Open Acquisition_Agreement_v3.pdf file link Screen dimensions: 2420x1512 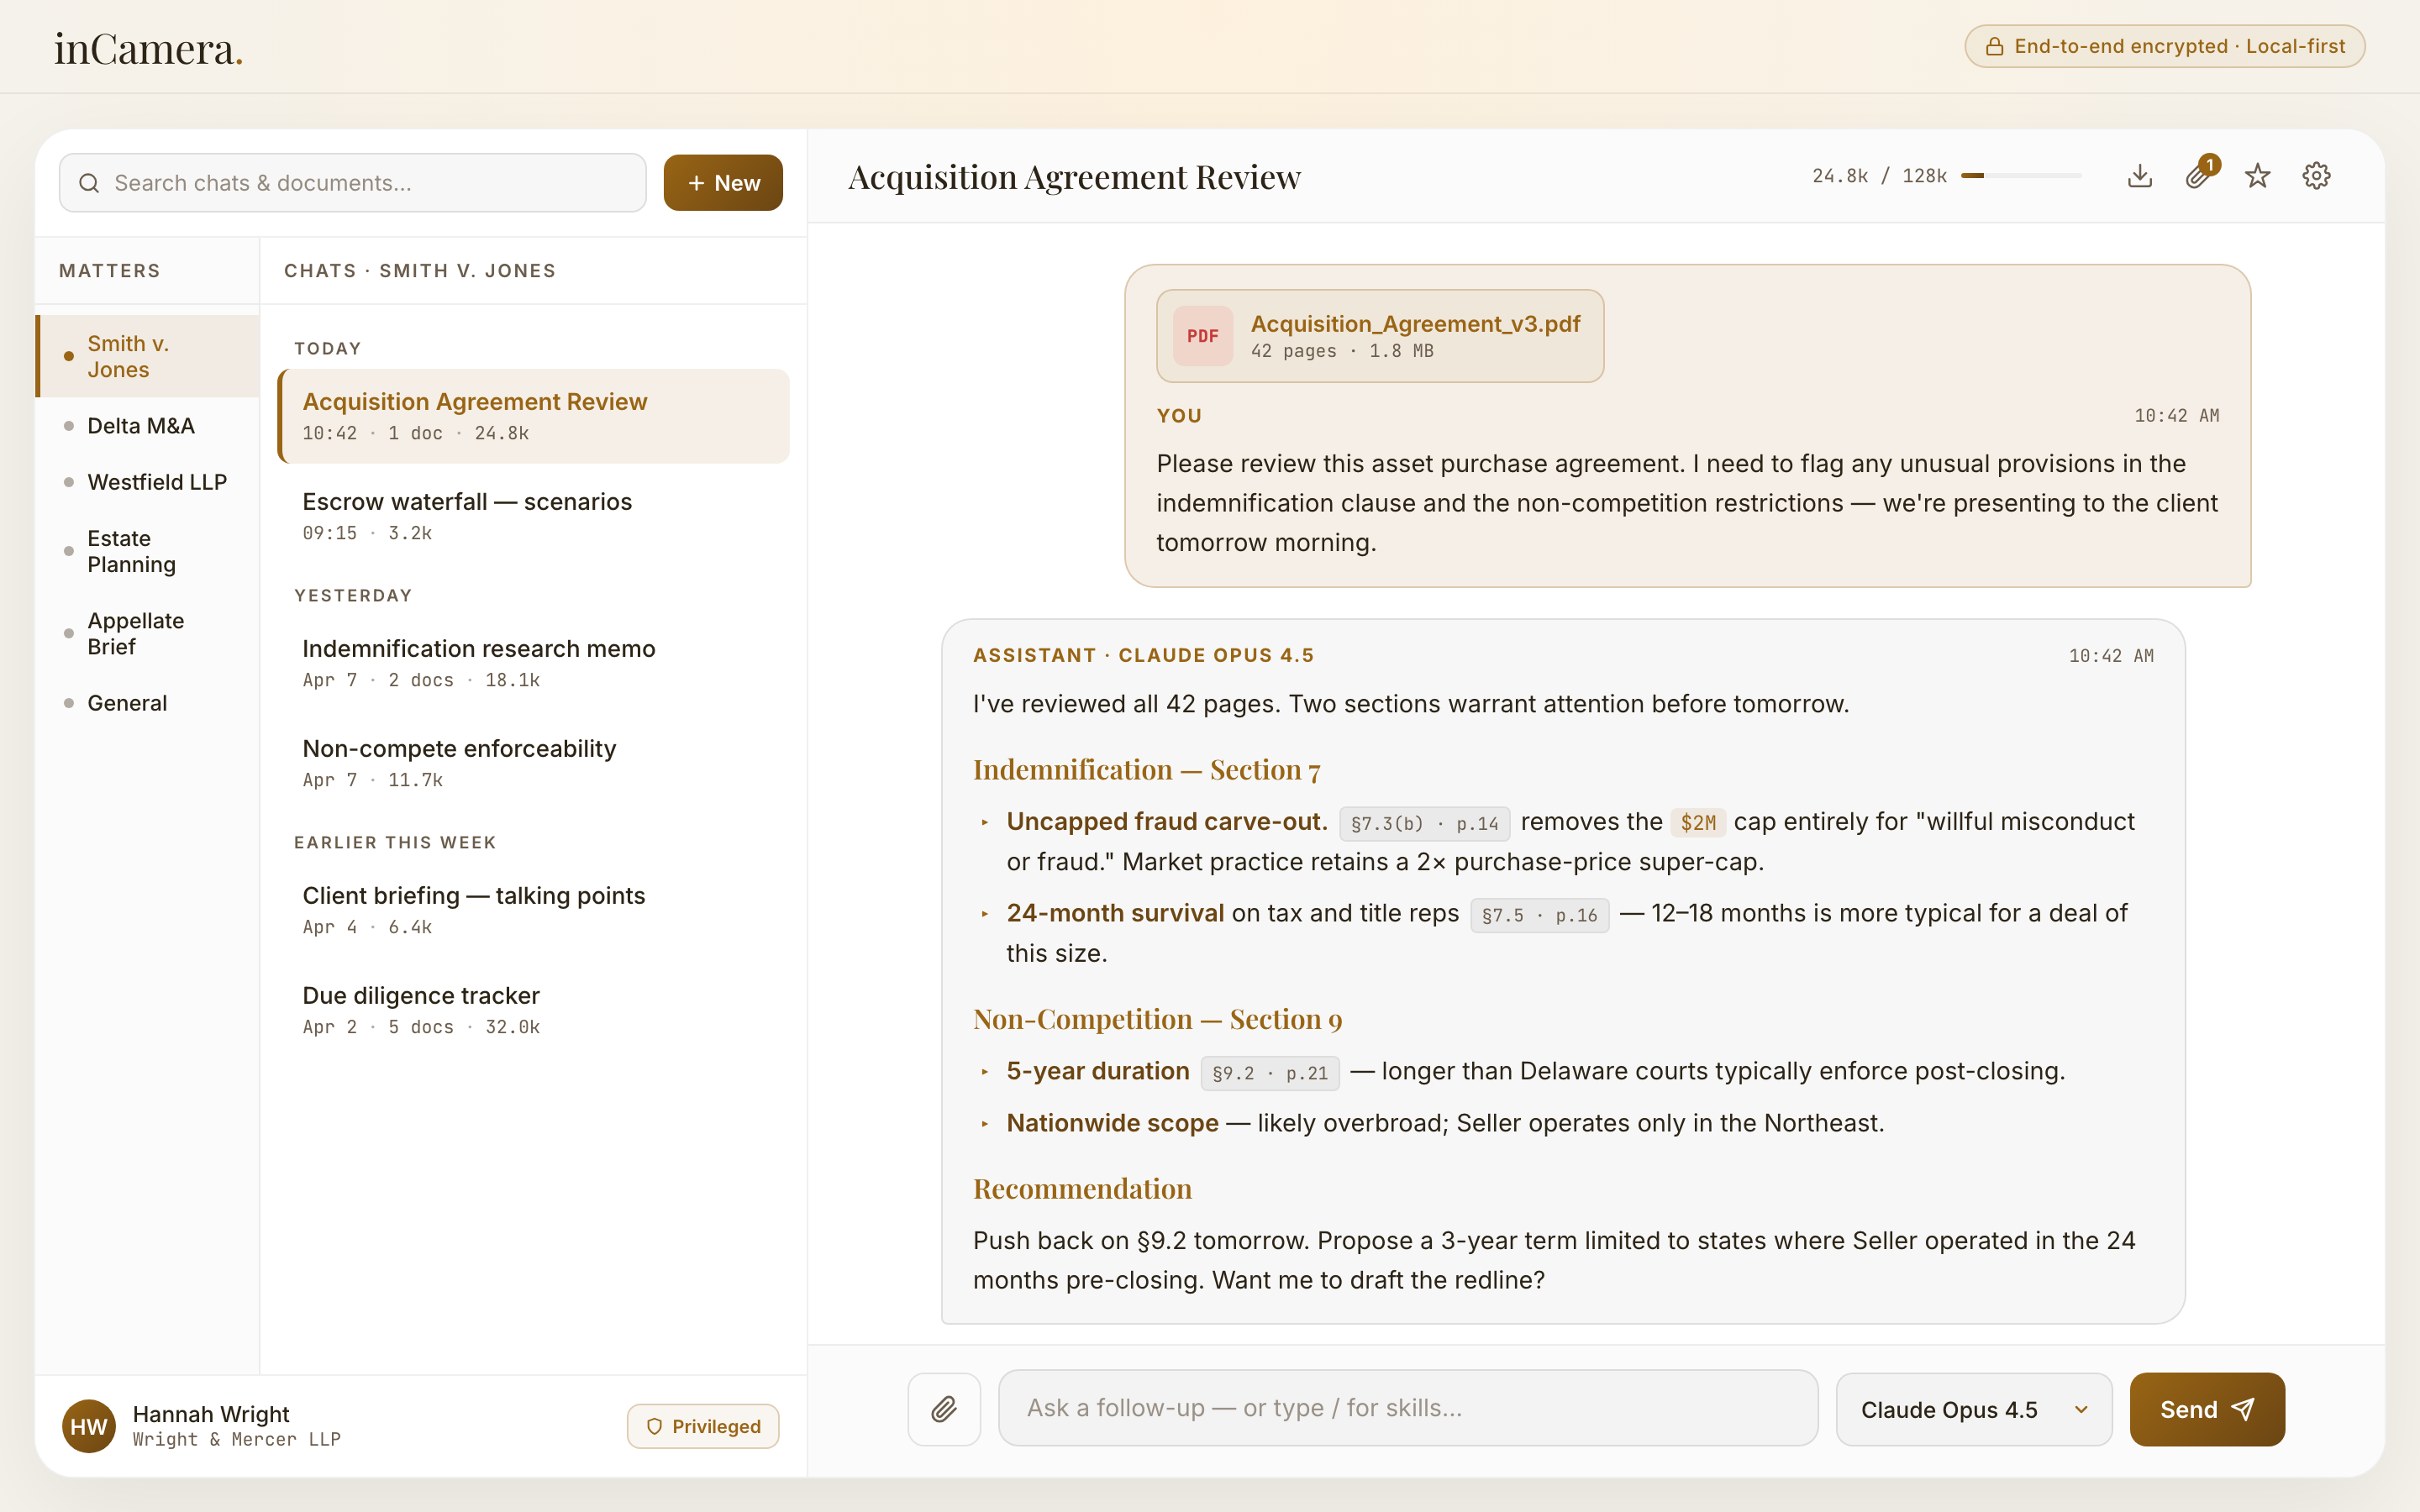tap(1415, 324)
